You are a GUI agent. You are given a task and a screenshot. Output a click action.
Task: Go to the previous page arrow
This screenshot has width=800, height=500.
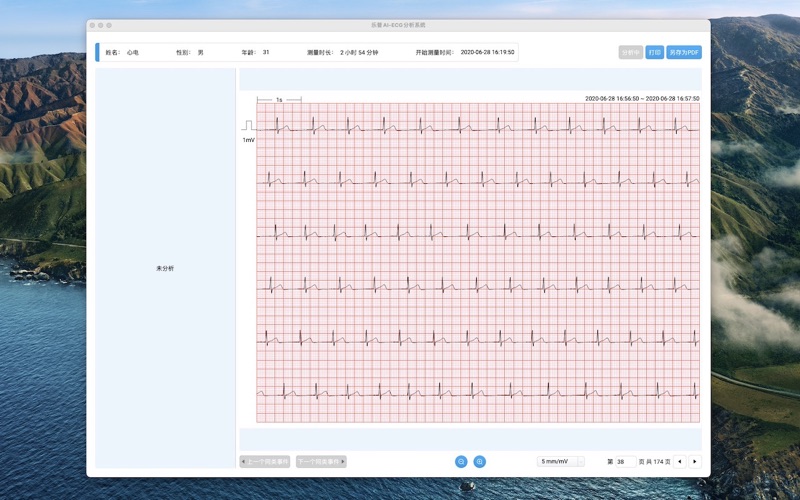pyautogui.click(x=680, y=461)
